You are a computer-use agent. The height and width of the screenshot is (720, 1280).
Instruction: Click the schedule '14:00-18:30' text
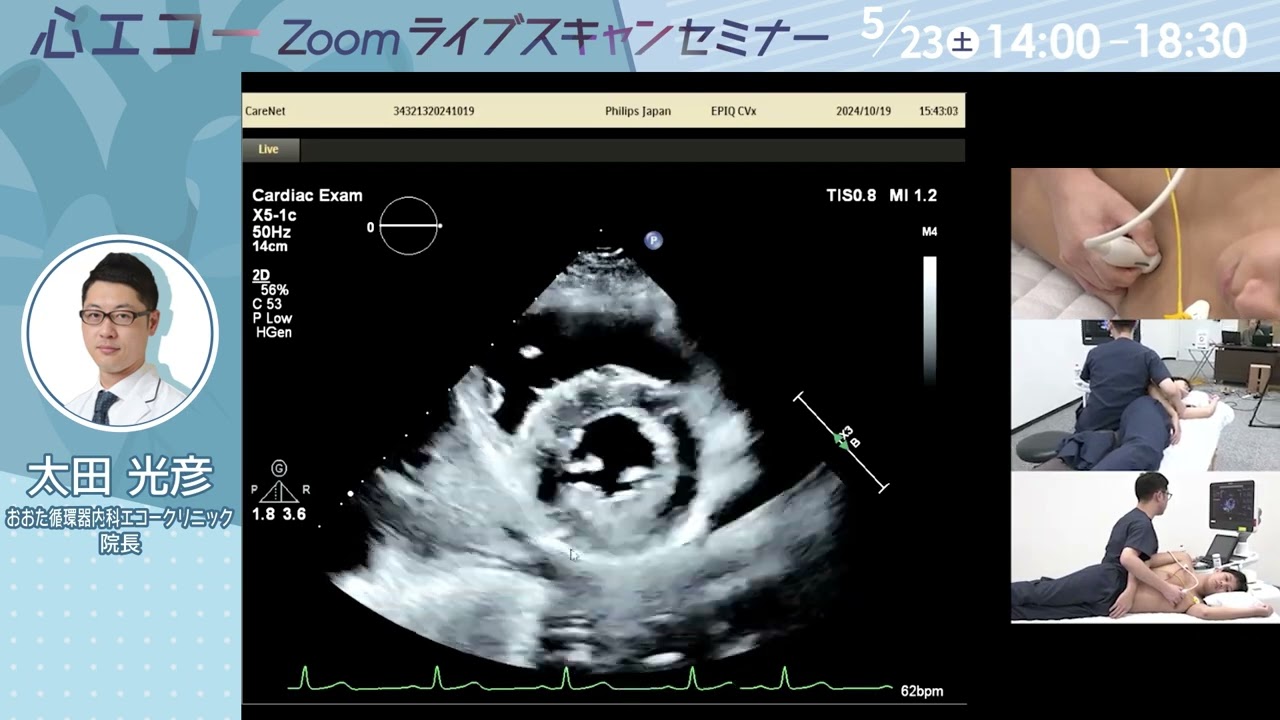[1116, 42]
